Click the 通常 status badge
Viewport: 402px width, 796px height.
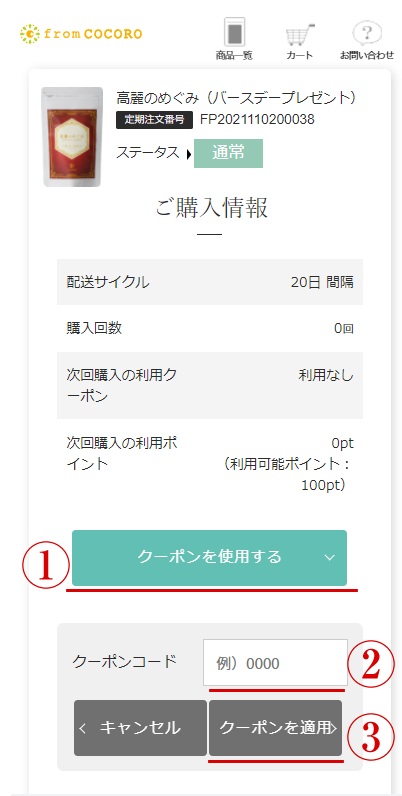tap(228, 153)
